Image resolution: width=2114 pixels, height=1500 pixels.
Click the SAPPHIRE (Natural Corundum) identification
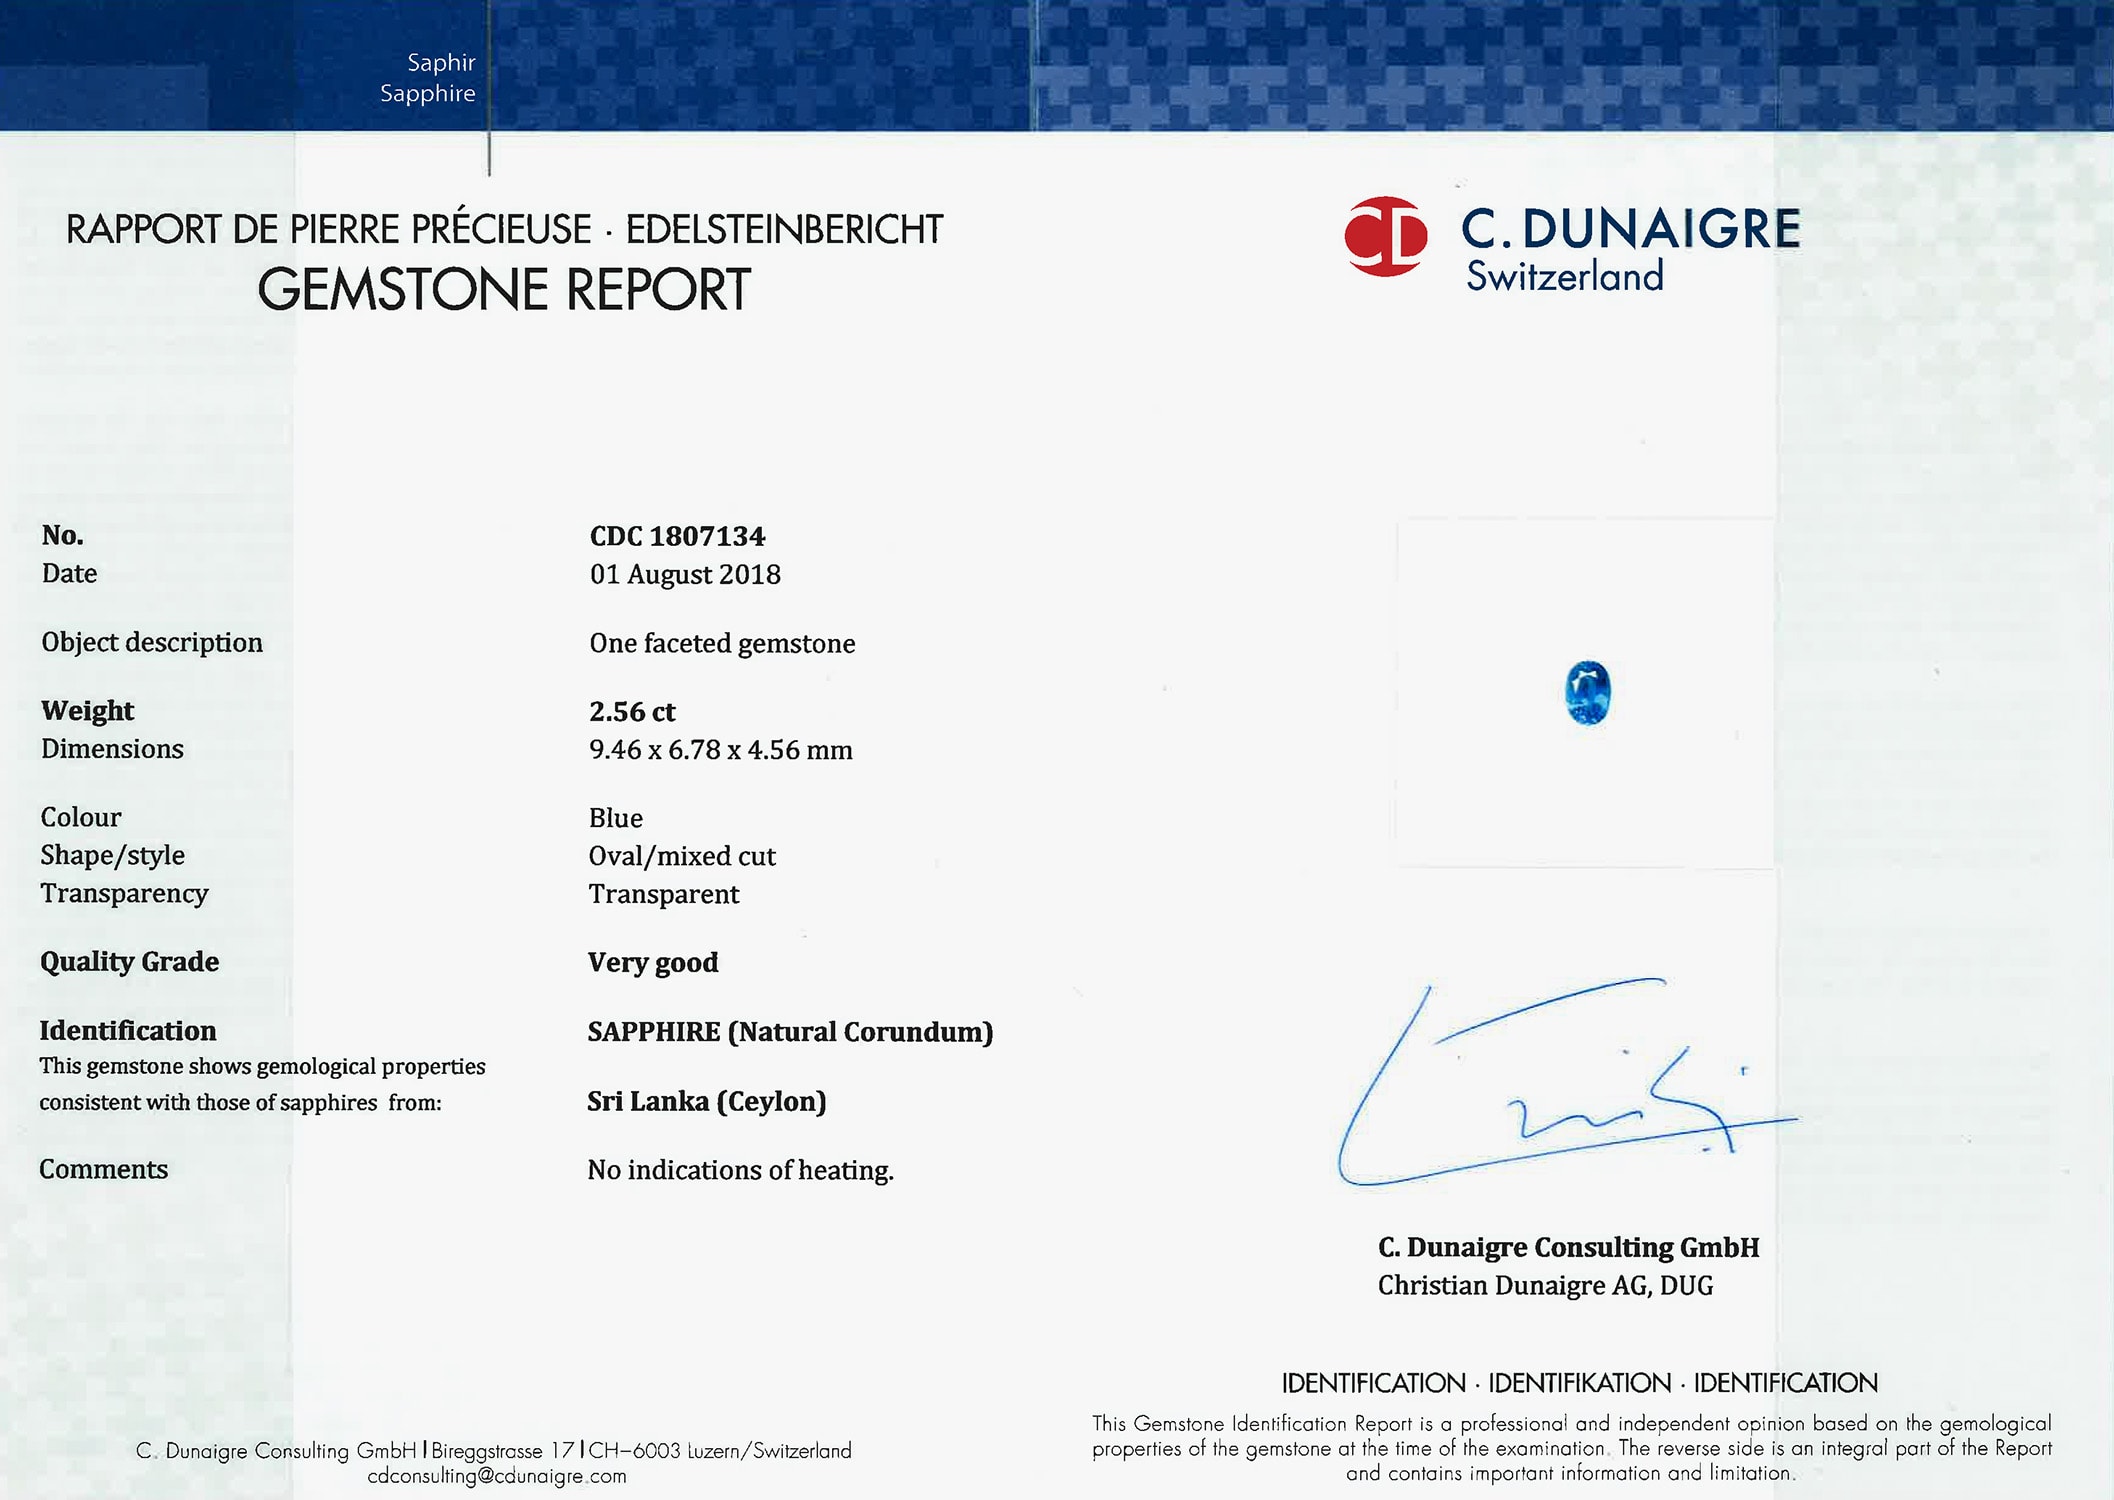point(790,1032)
